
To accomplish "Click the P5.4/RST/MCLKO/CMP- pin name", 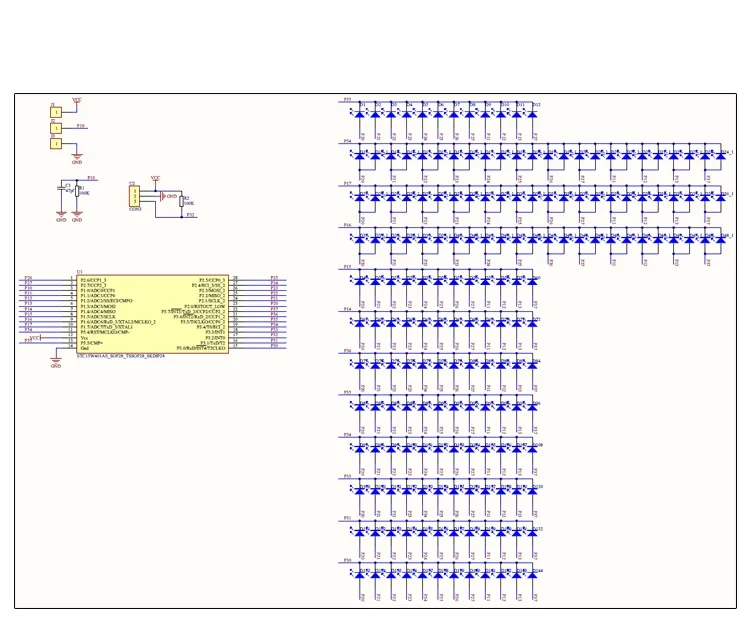I will (105, 332).
